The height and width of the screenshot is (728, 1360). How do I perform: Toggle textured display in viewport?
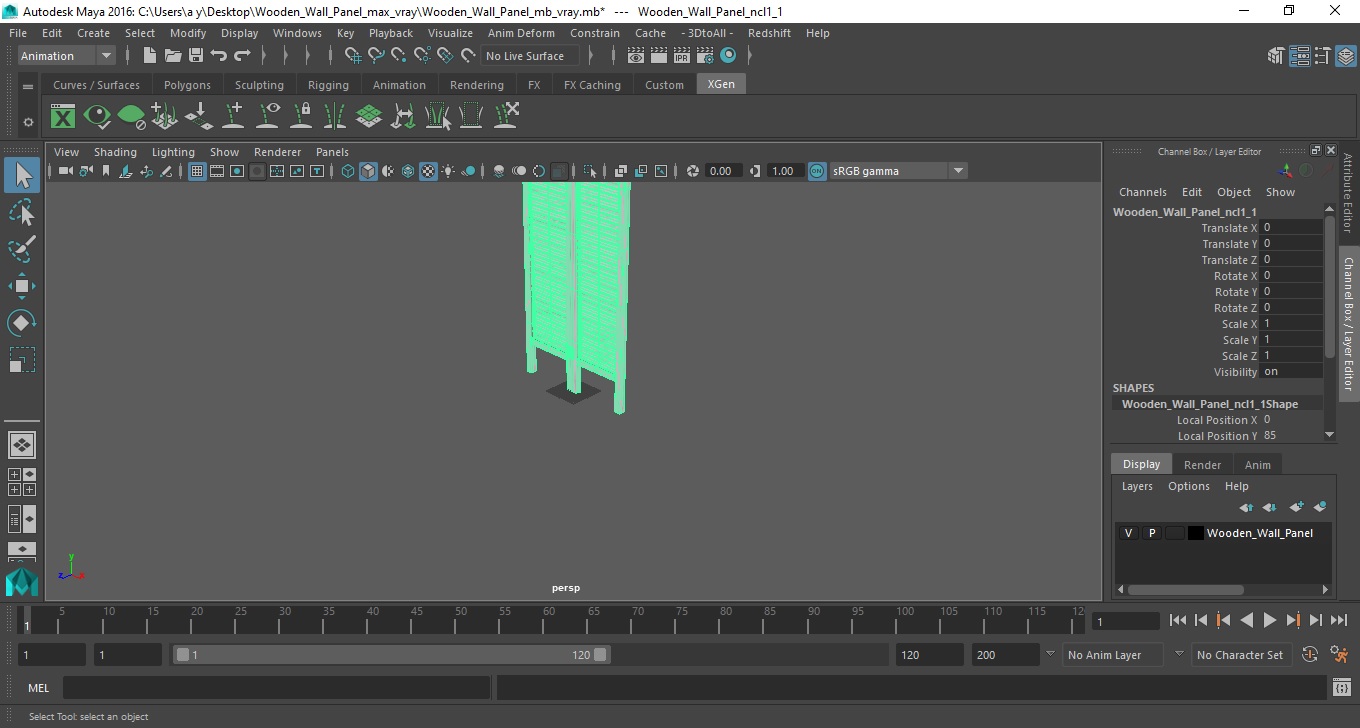[x=428, y=171]
